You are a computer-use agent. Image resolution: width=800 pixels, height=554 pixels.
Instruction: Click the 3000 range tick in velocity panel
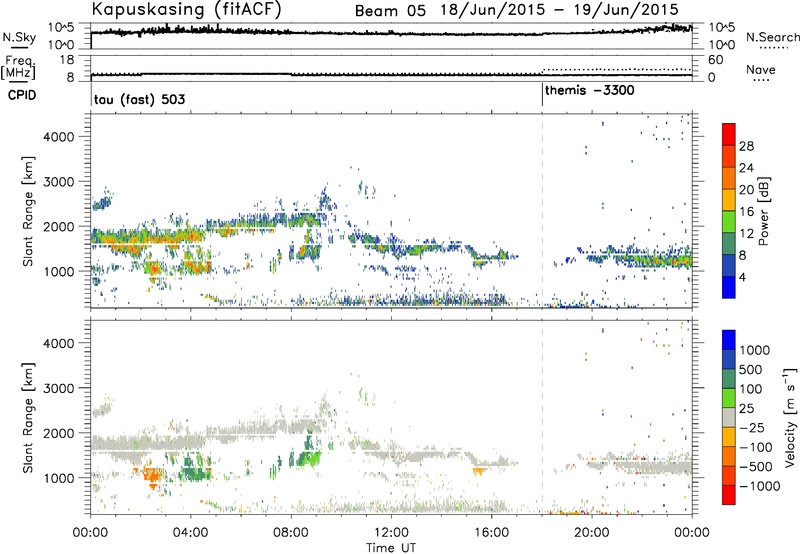[58, 388]
